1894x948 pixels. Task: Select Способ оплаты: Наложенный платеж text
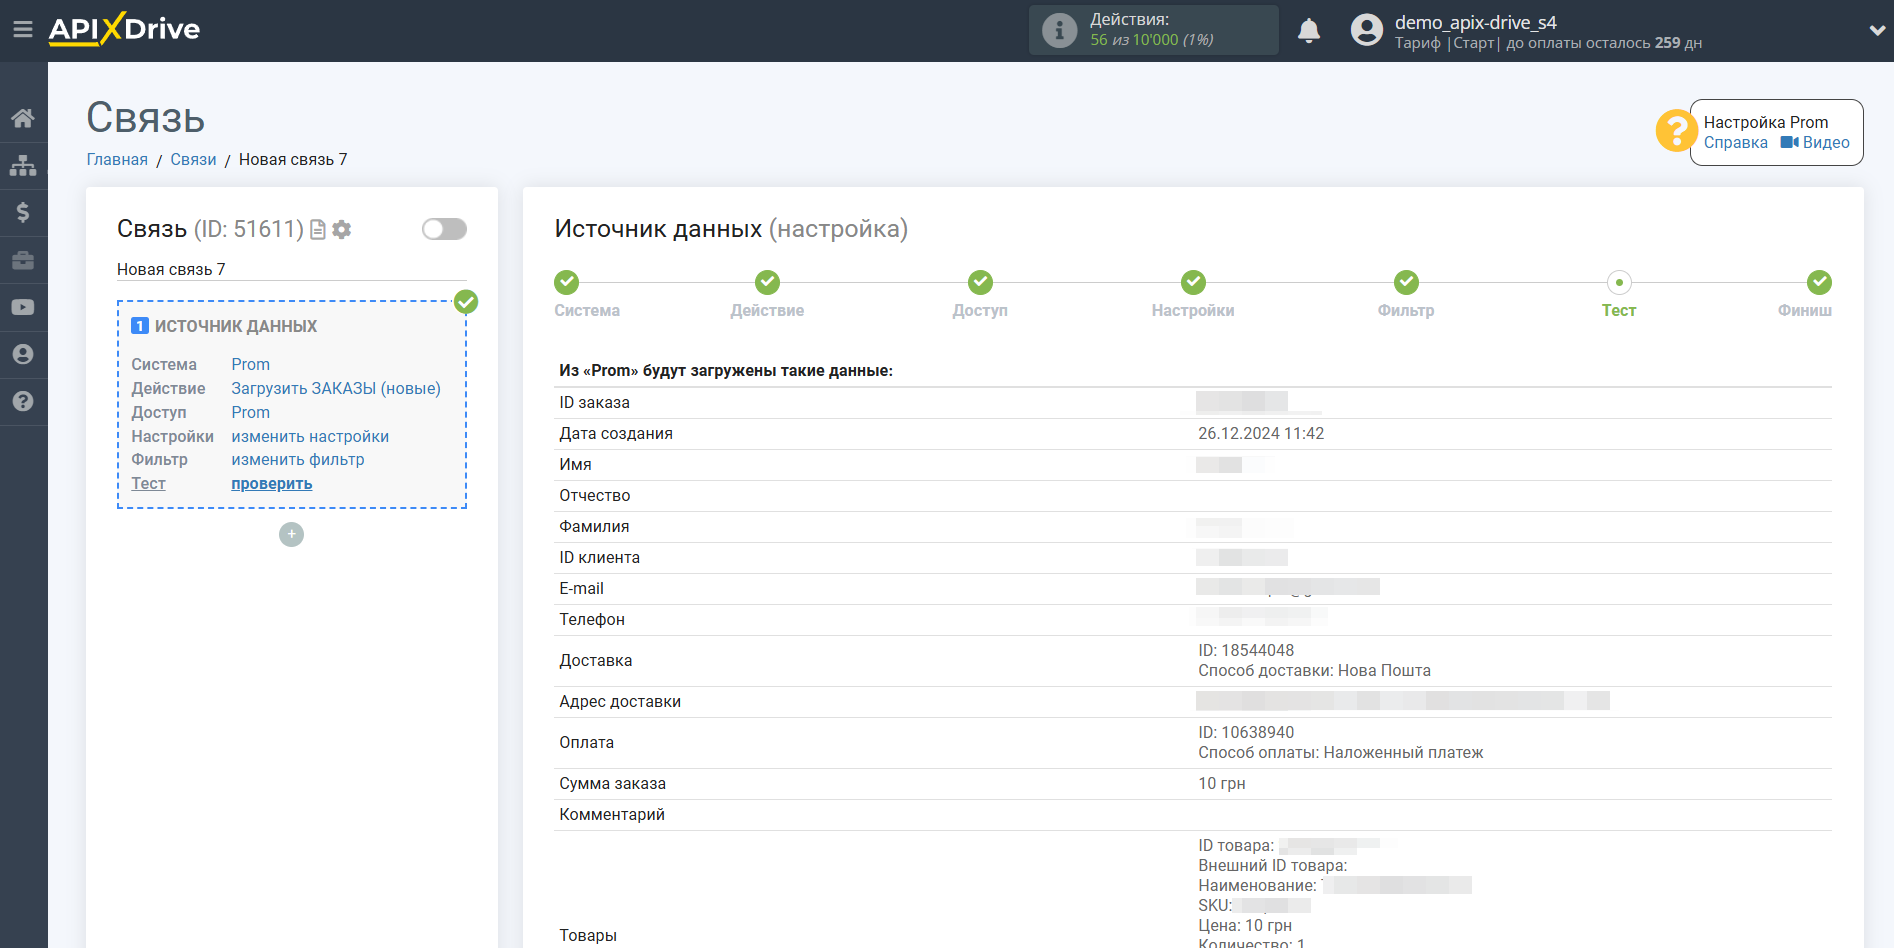pos(1341,753)
